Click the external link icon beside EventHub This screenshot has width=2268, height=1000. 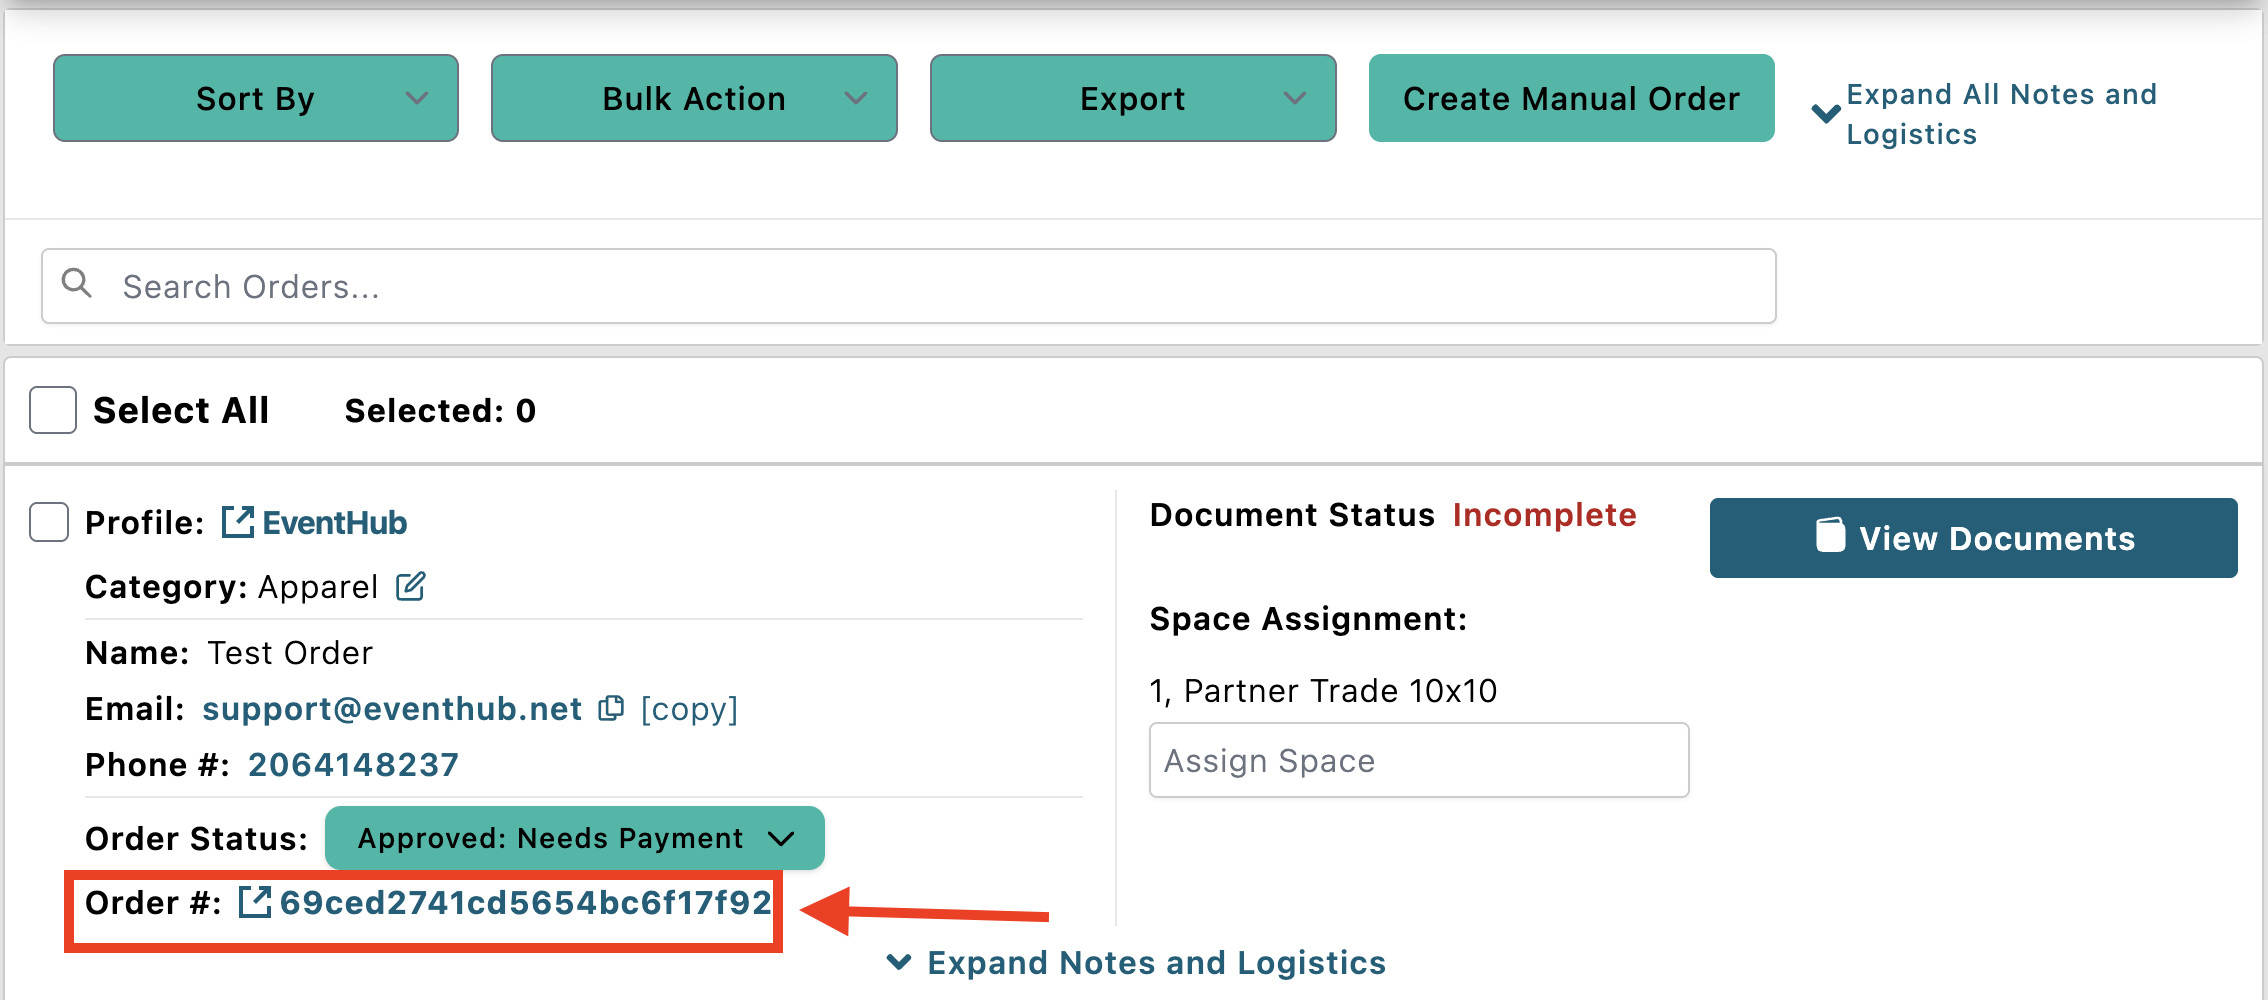tap(237, 522)
